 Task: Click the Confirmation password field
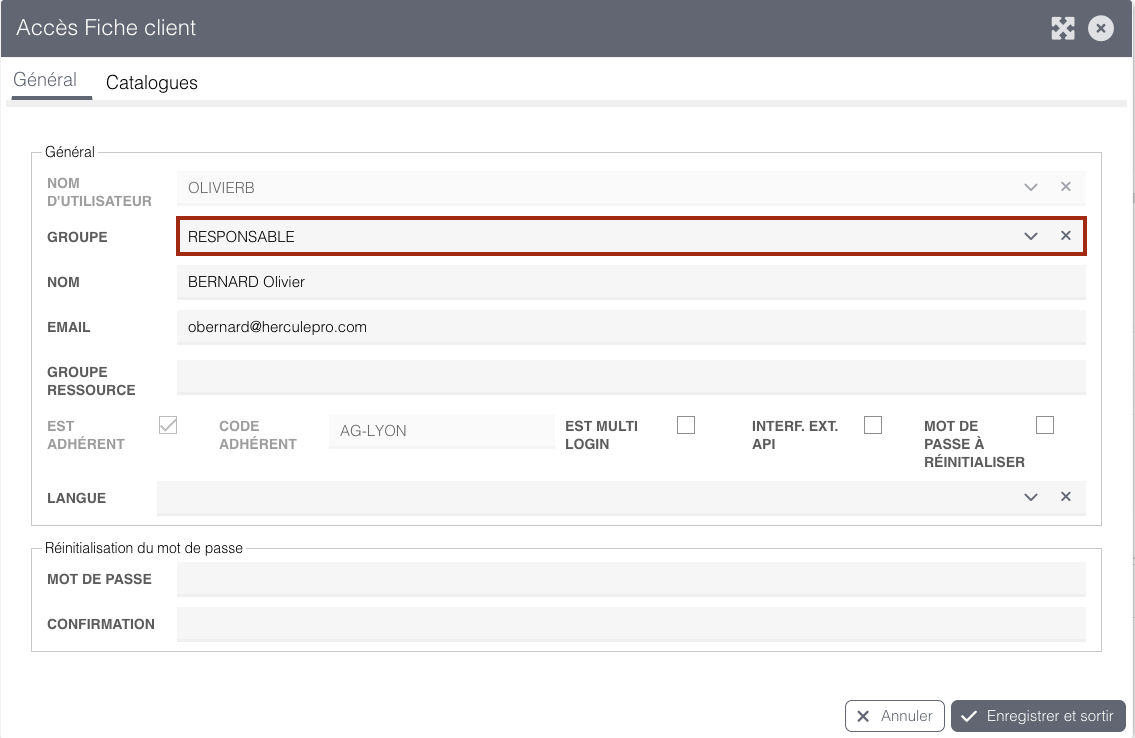[x=631, y=624]
